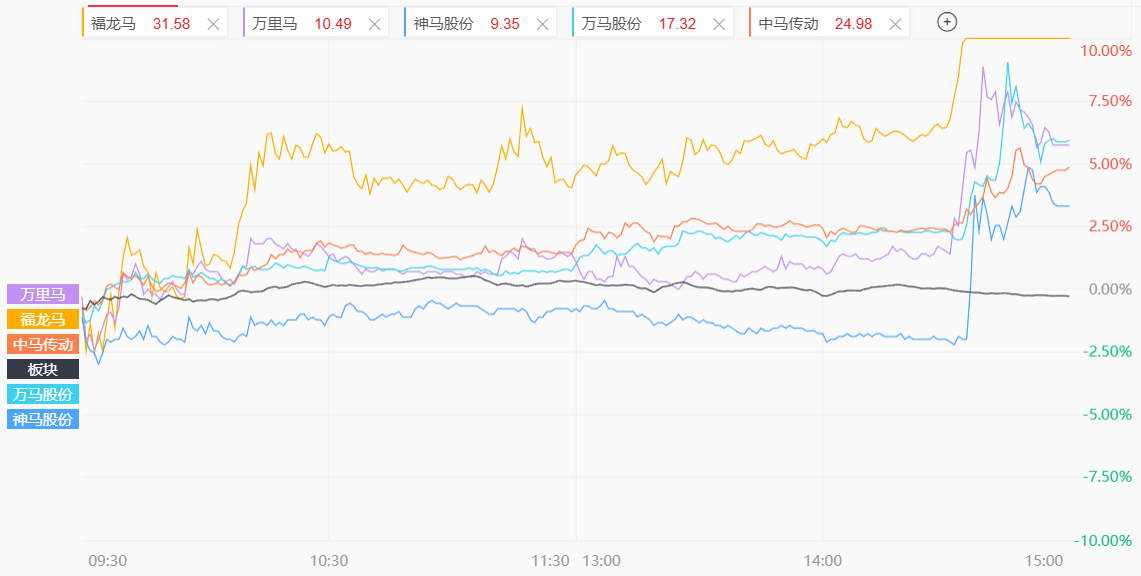
Task: Click the 14:00 time axis label
Action: [x=822, y=561]
